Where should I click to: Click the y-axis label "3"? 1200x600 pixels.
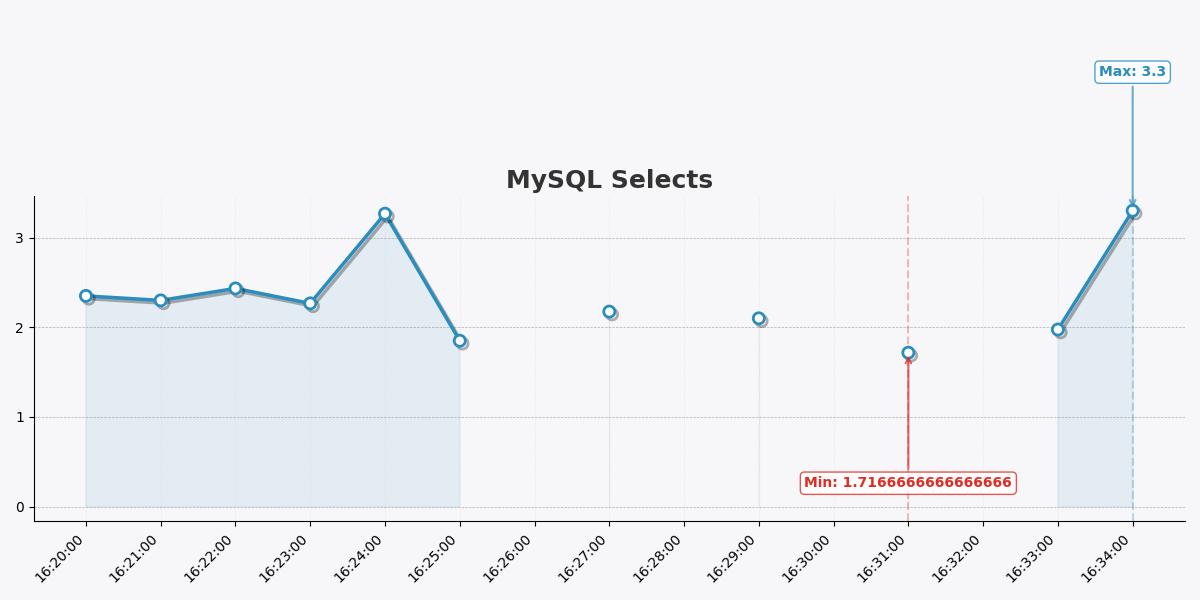[19, 238]
